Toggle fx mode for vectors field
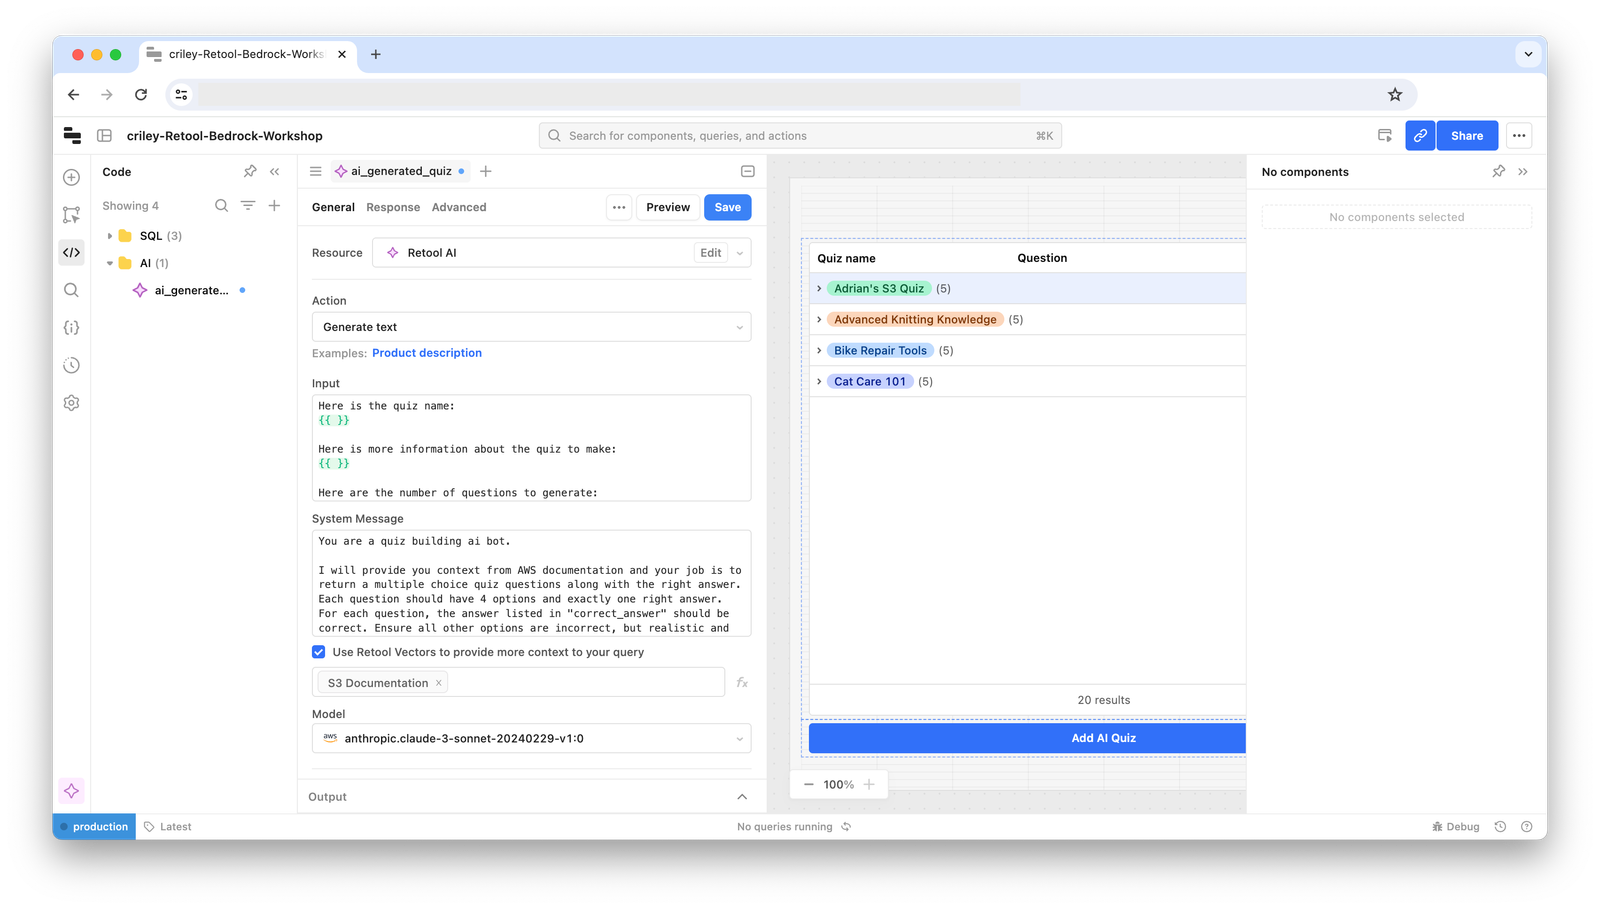 coord(742,683)
